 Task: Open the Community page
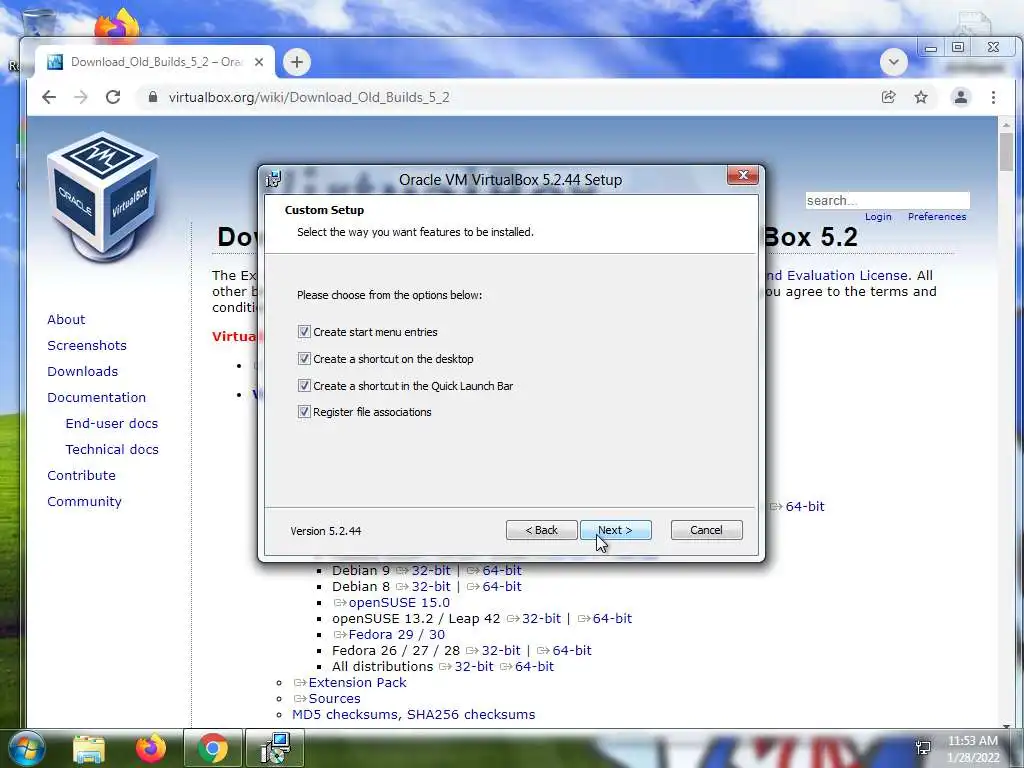point(84,502)
